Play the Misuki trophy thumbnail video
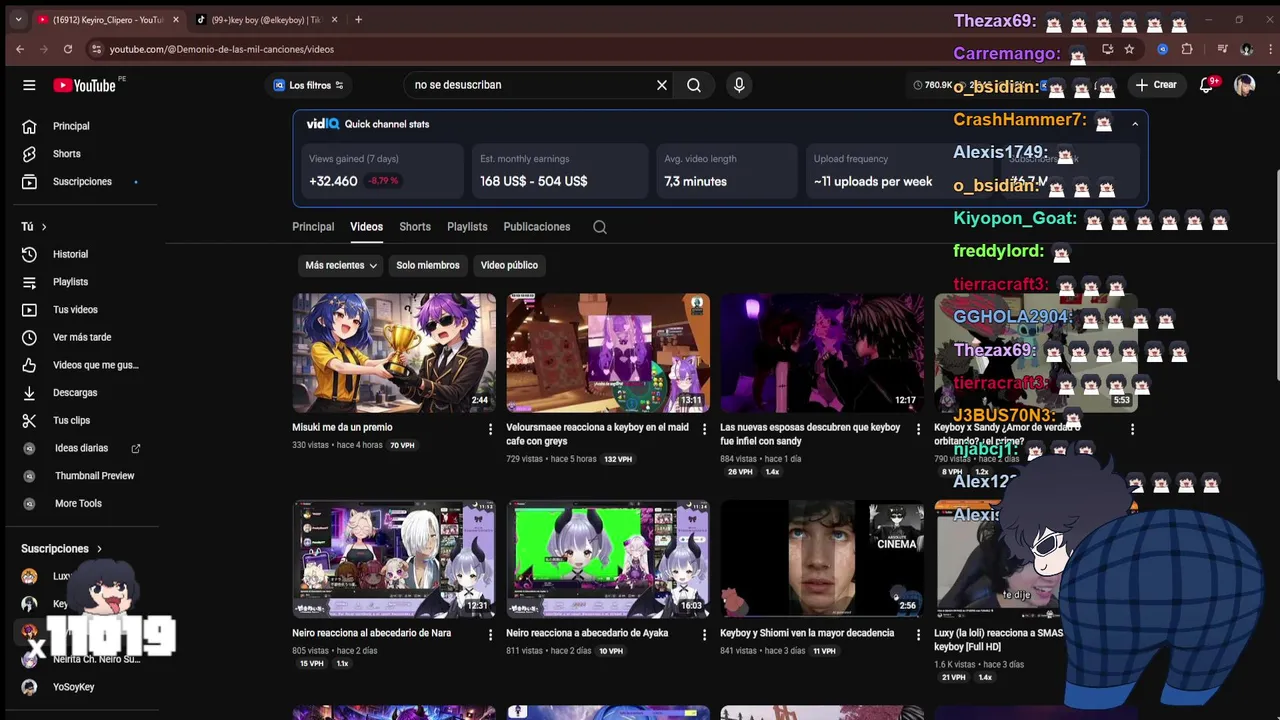1280x720 pixels. [x=394, y=352]
